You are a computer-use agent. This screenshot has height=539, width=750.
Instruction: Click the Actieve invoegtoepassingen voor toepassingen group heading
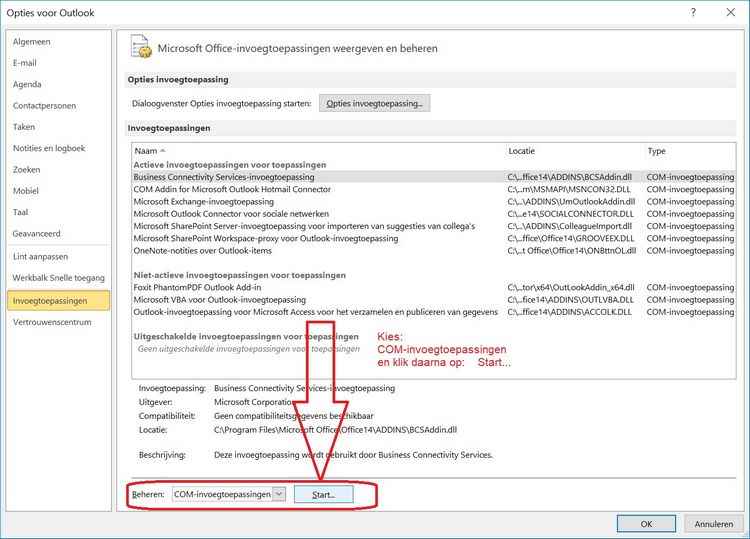pyautogui.click(x=230, y=165)
